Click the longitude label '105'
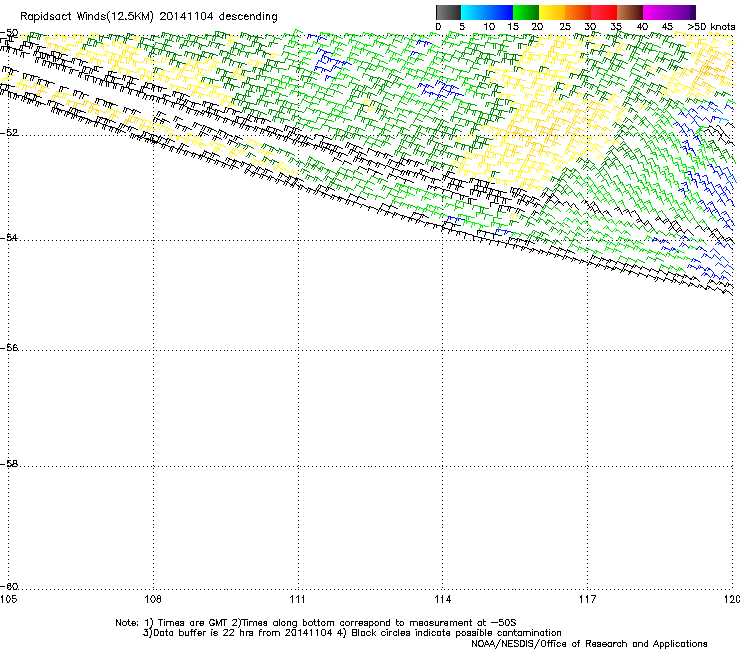 pos(8,599)
